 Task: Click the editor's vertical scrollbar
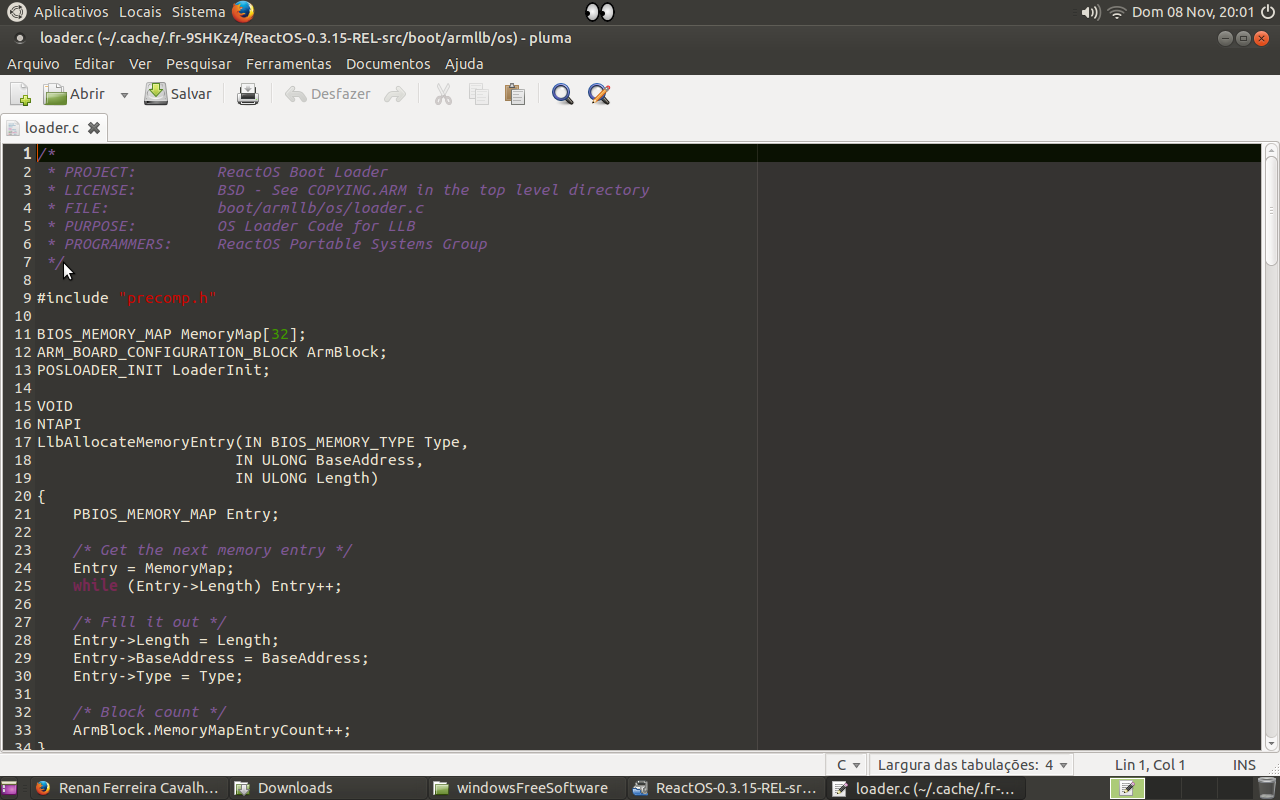[x=1271, y=447]
